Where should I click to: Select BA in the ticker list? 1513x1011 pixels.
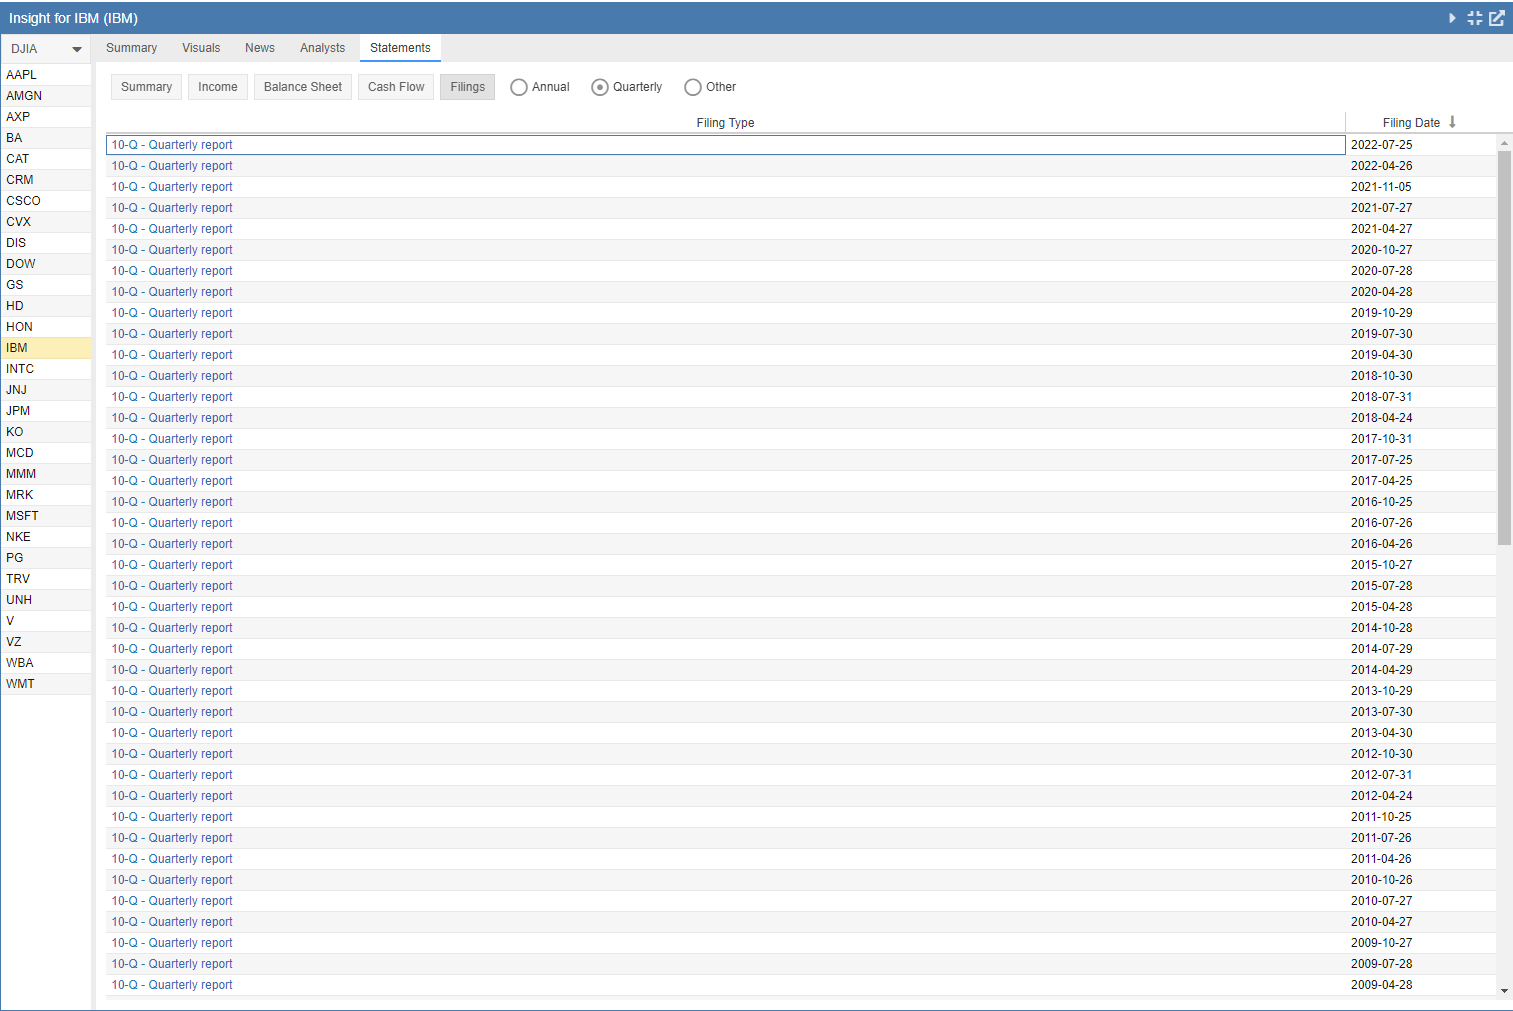[x=46, y=138]
